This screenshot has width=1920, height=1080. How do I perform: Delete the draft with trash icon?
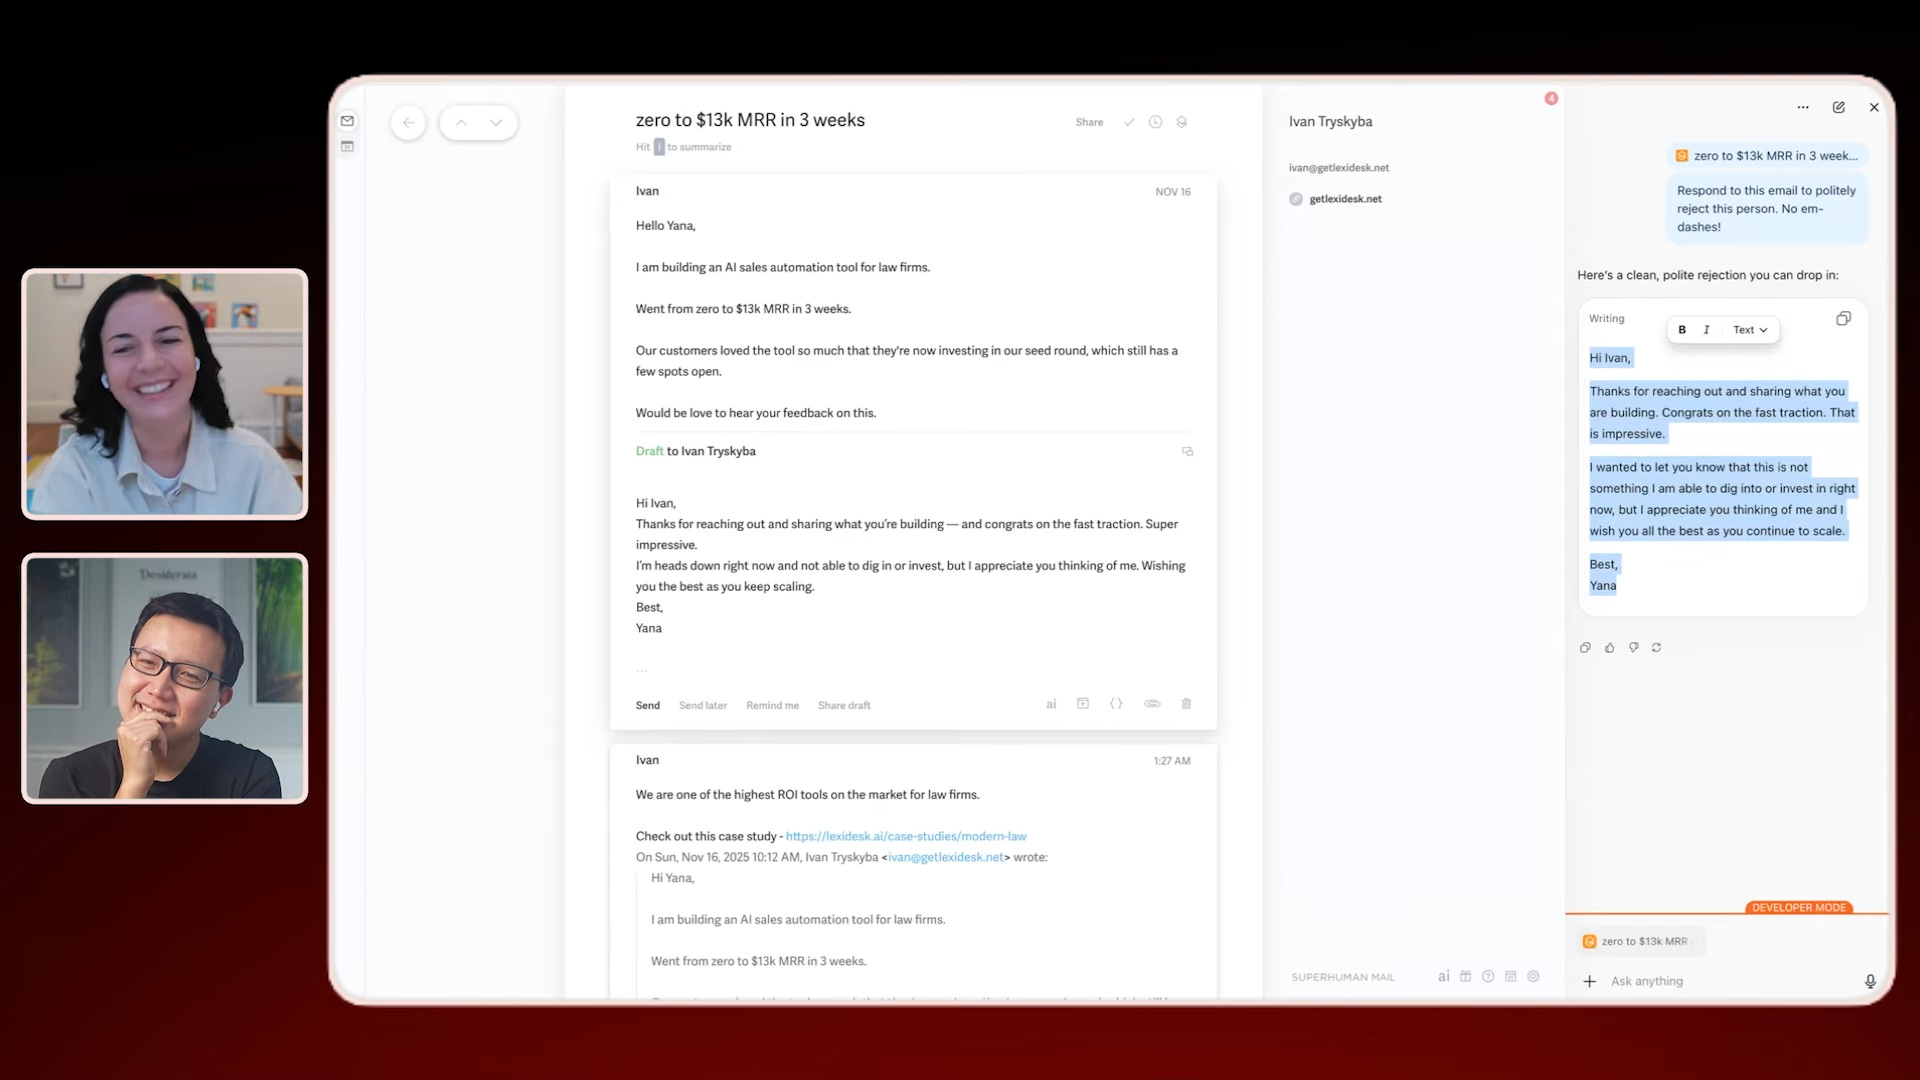pos(1186,704)
